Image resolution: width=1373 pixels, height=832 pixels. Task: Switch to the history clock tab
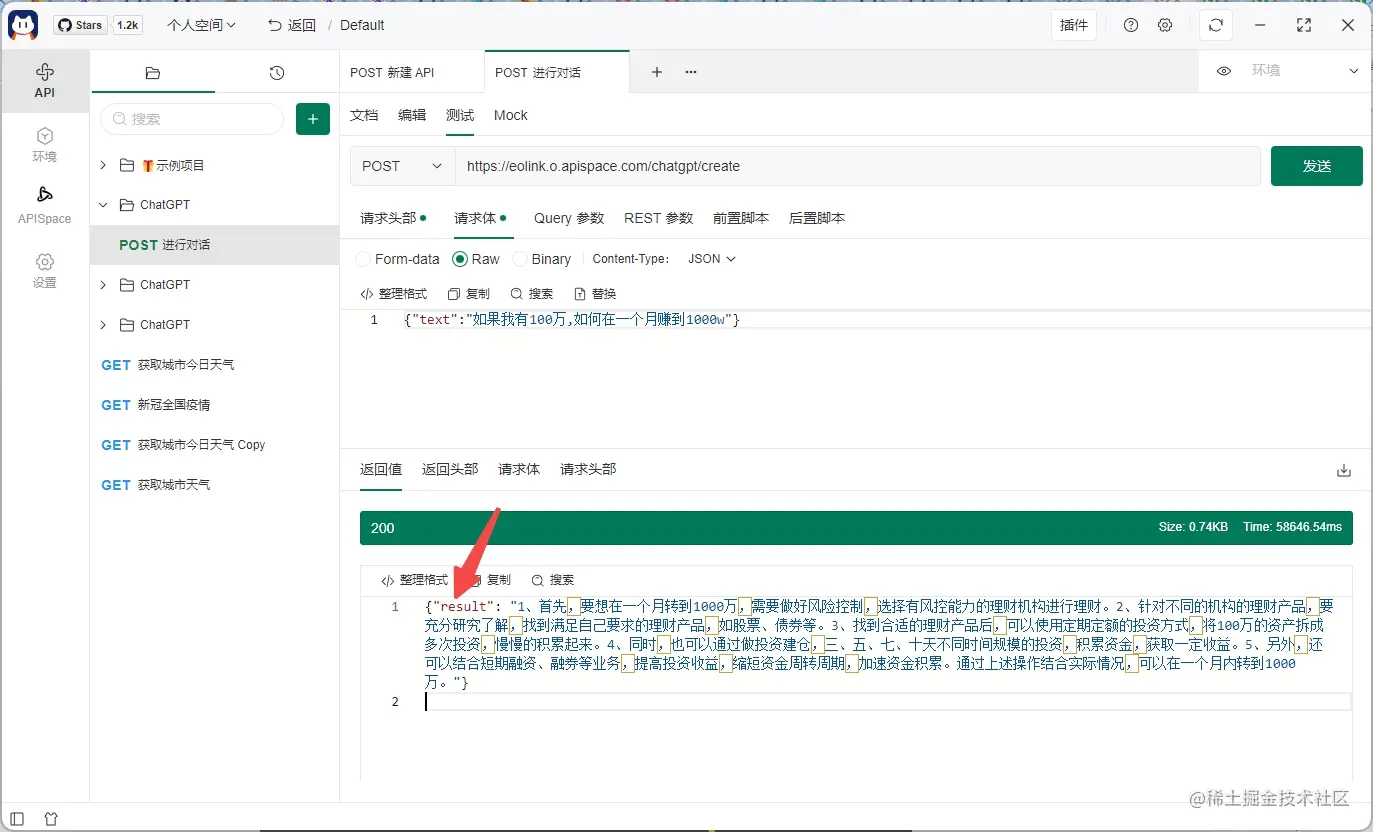(x=277, y=73)
